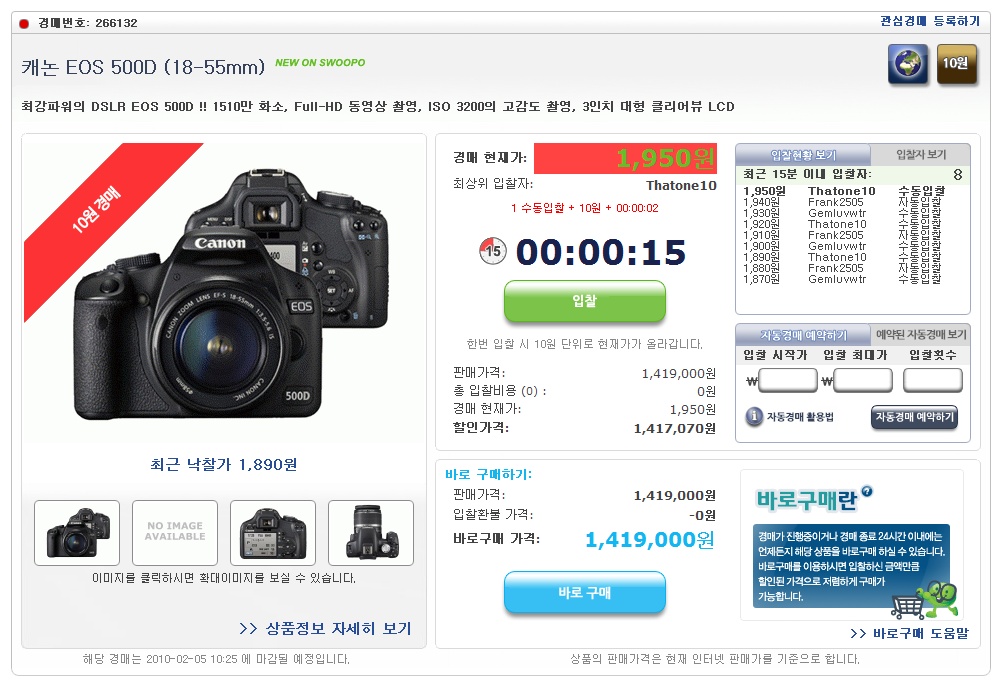The image size is (1004, 687).
Task: Focus the 입찰횟수 input field
Action: (x=932, y=380)
